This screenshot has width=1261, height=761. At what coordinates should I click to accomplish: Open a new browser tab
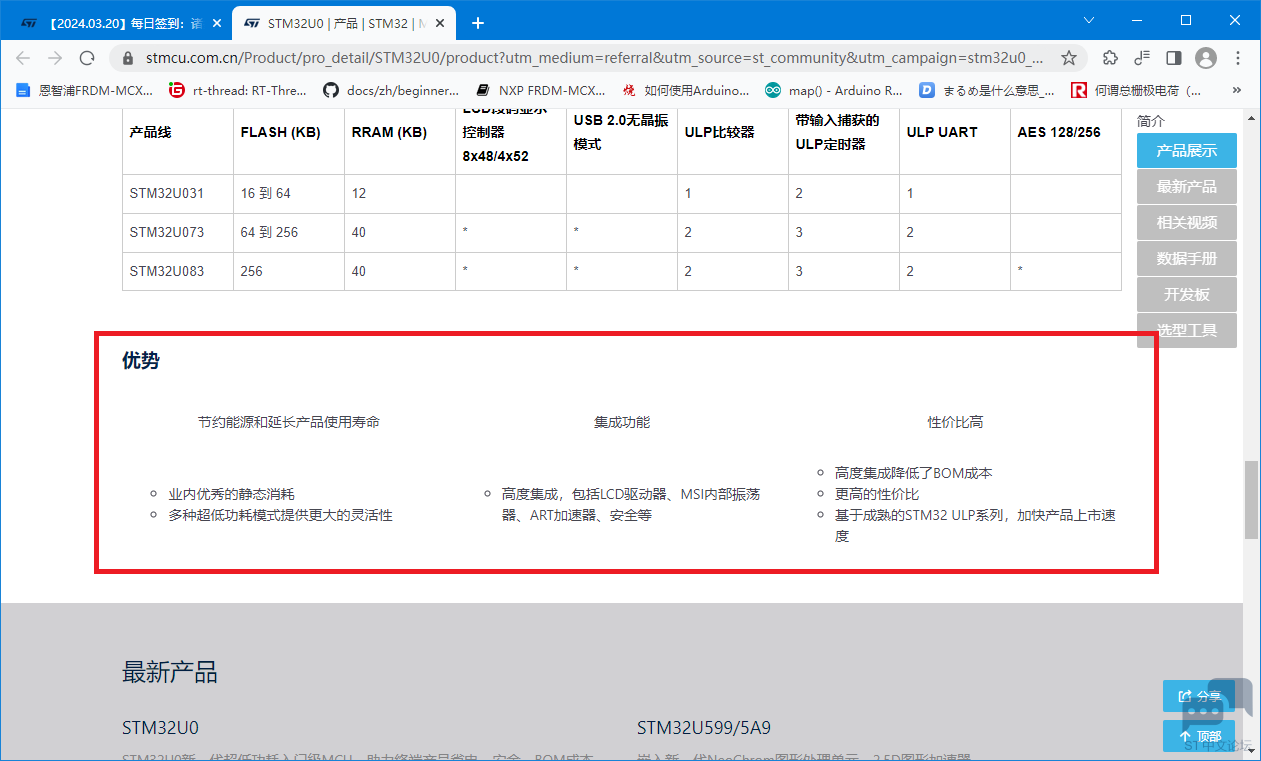(x=478, y=22)
